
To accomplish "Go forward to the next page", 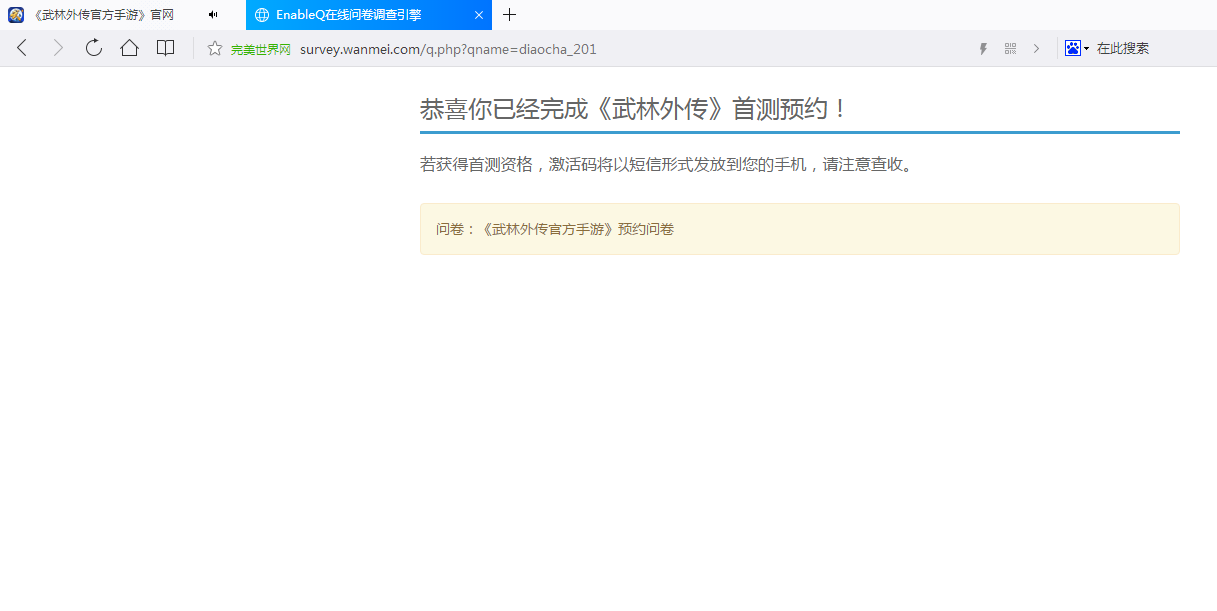I will tap(58, 48).
